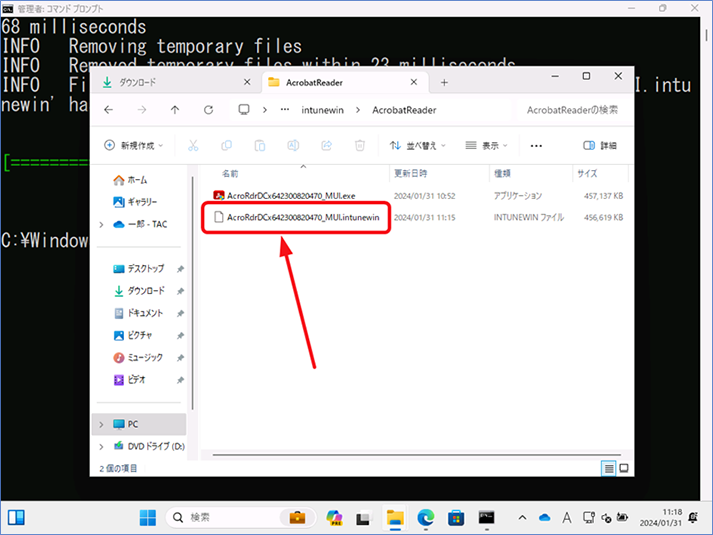Sort by 更新日時 column header
This screenshot has width=713, height=535.
411,173
